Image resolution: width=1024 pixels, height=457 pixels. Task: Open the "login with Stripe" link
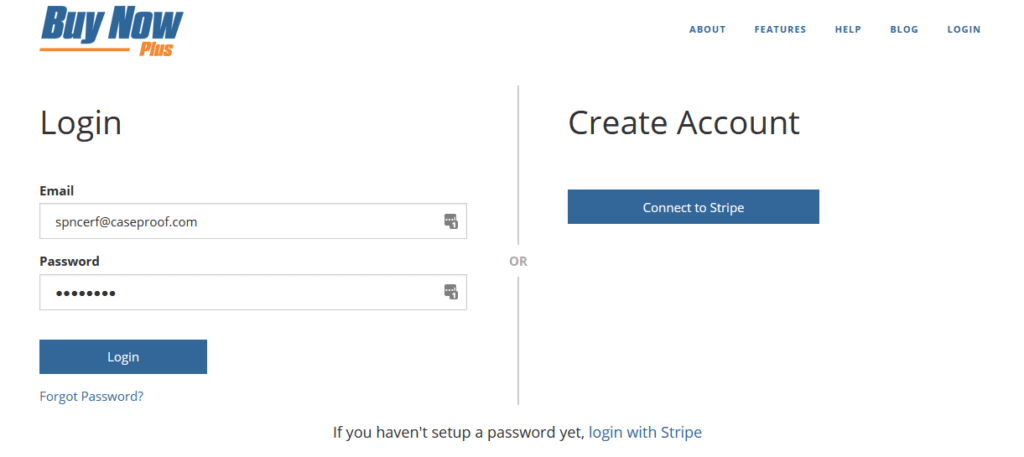(x=645, y=432)
